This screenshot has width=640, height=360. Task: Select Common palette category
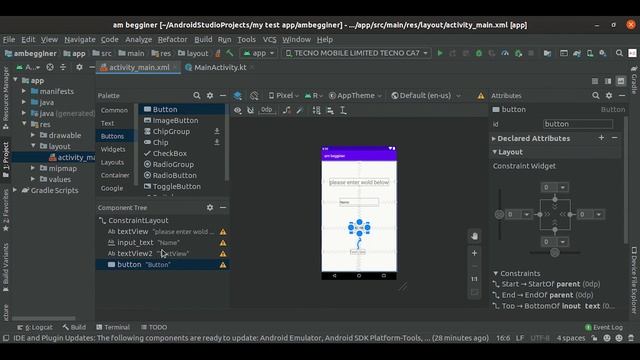[114, 110]
